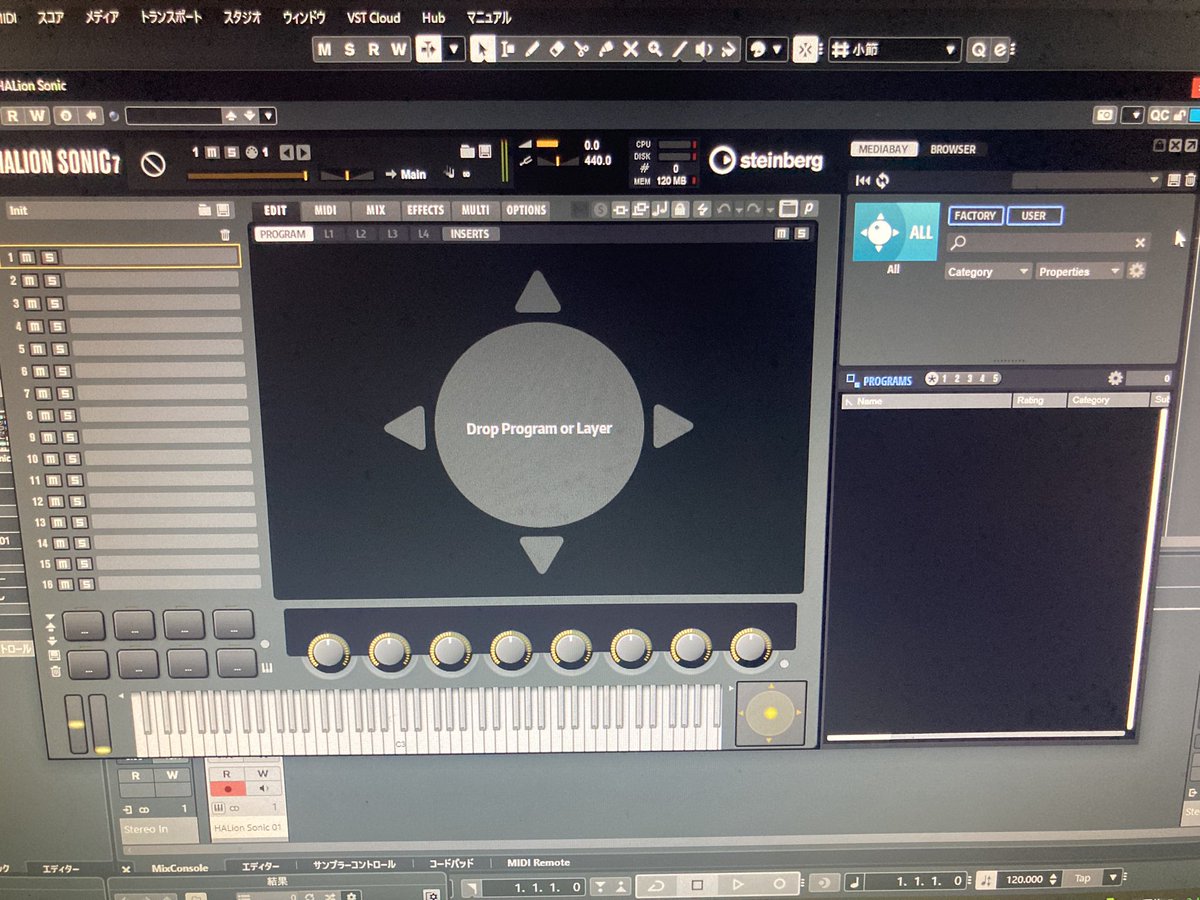Select the Play speaker tool
Image resolution: width=1200 pixels, height=900 pixels.
(704, 49)
